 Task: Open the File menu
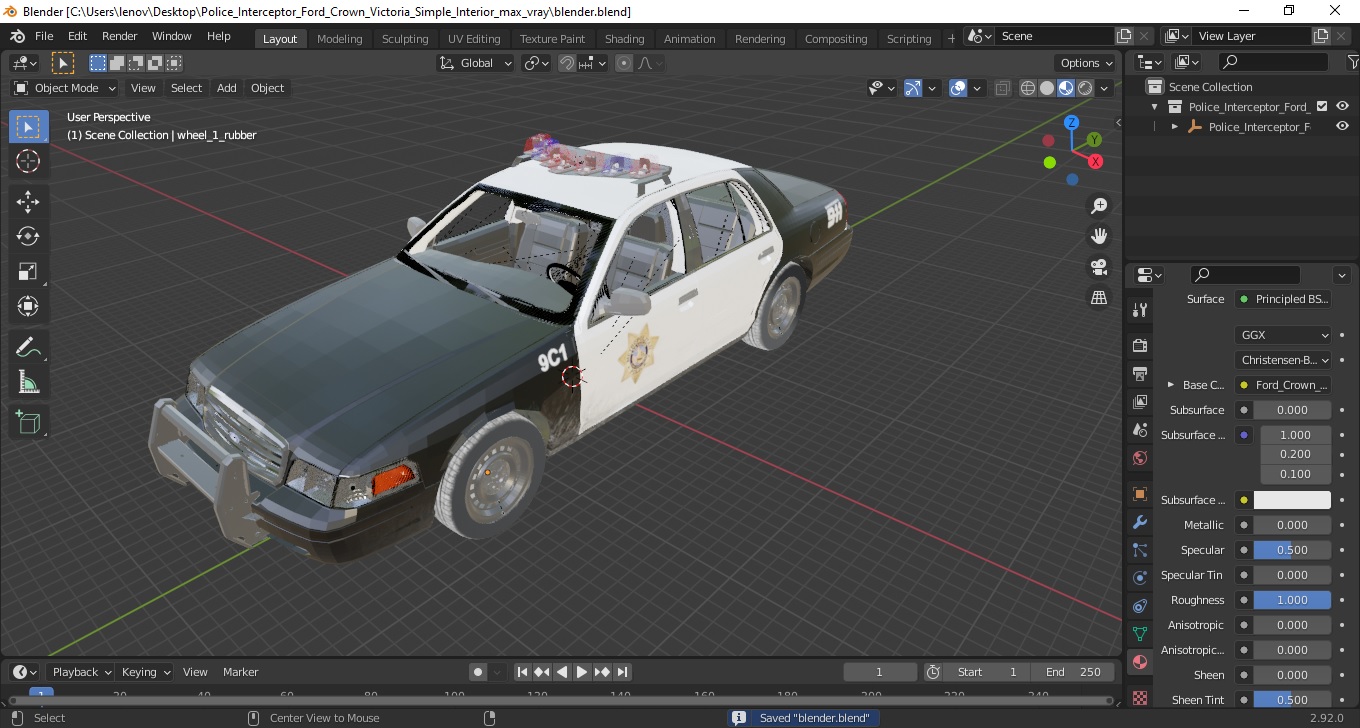pos(44,36)
